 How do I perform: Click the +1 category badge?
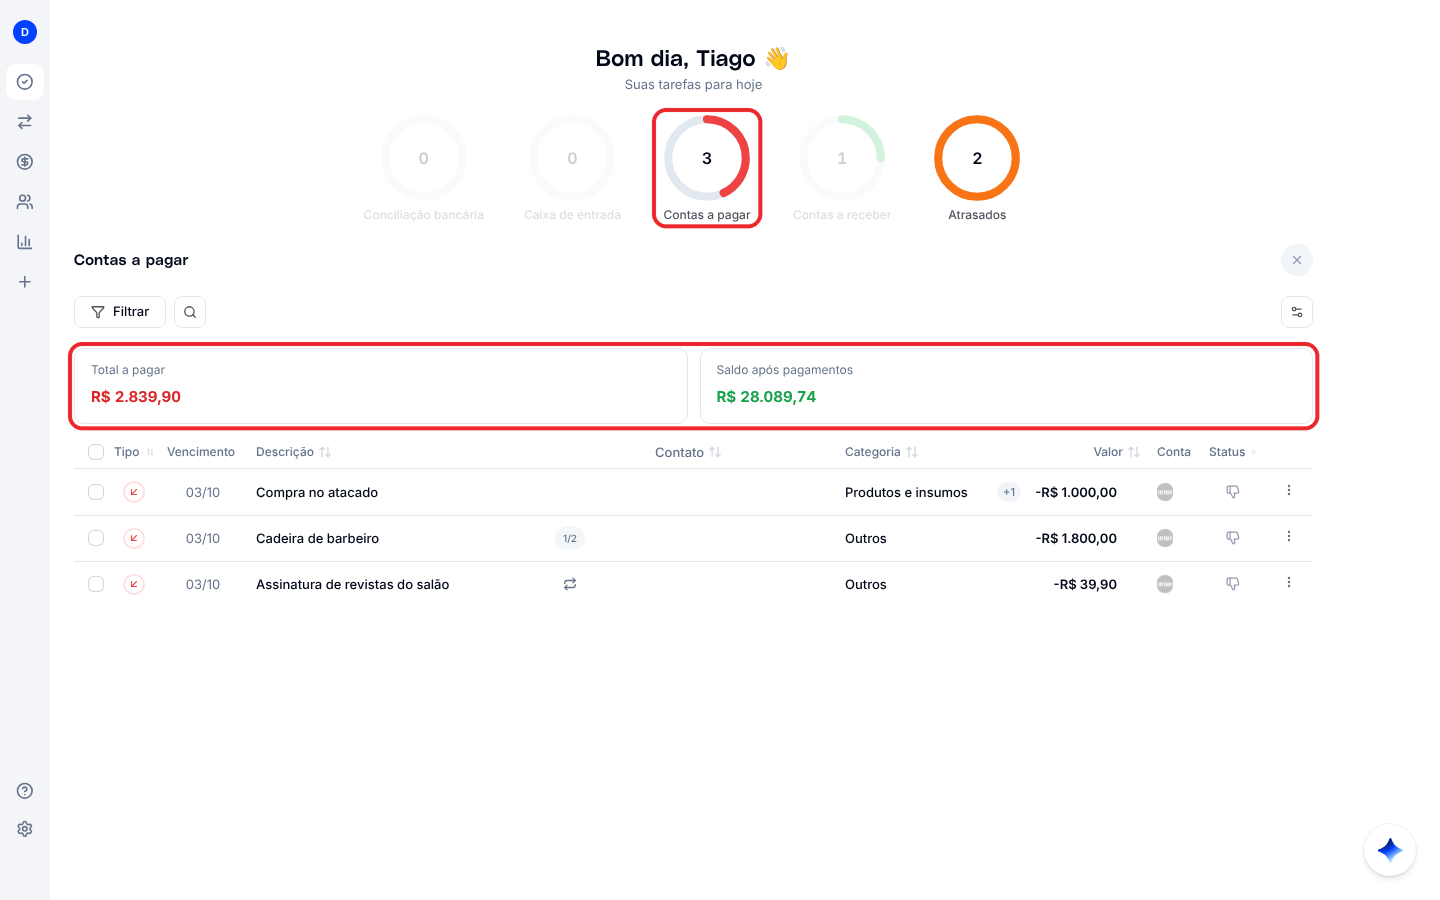[1009, 492]
